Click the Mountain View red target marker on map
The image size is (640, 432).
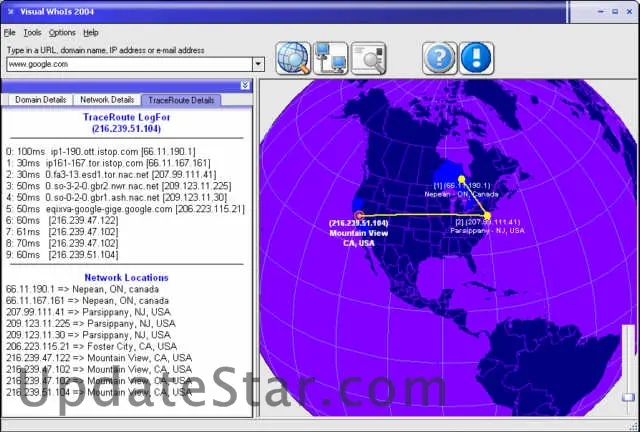pyautogui.click(x=359, y=215)
